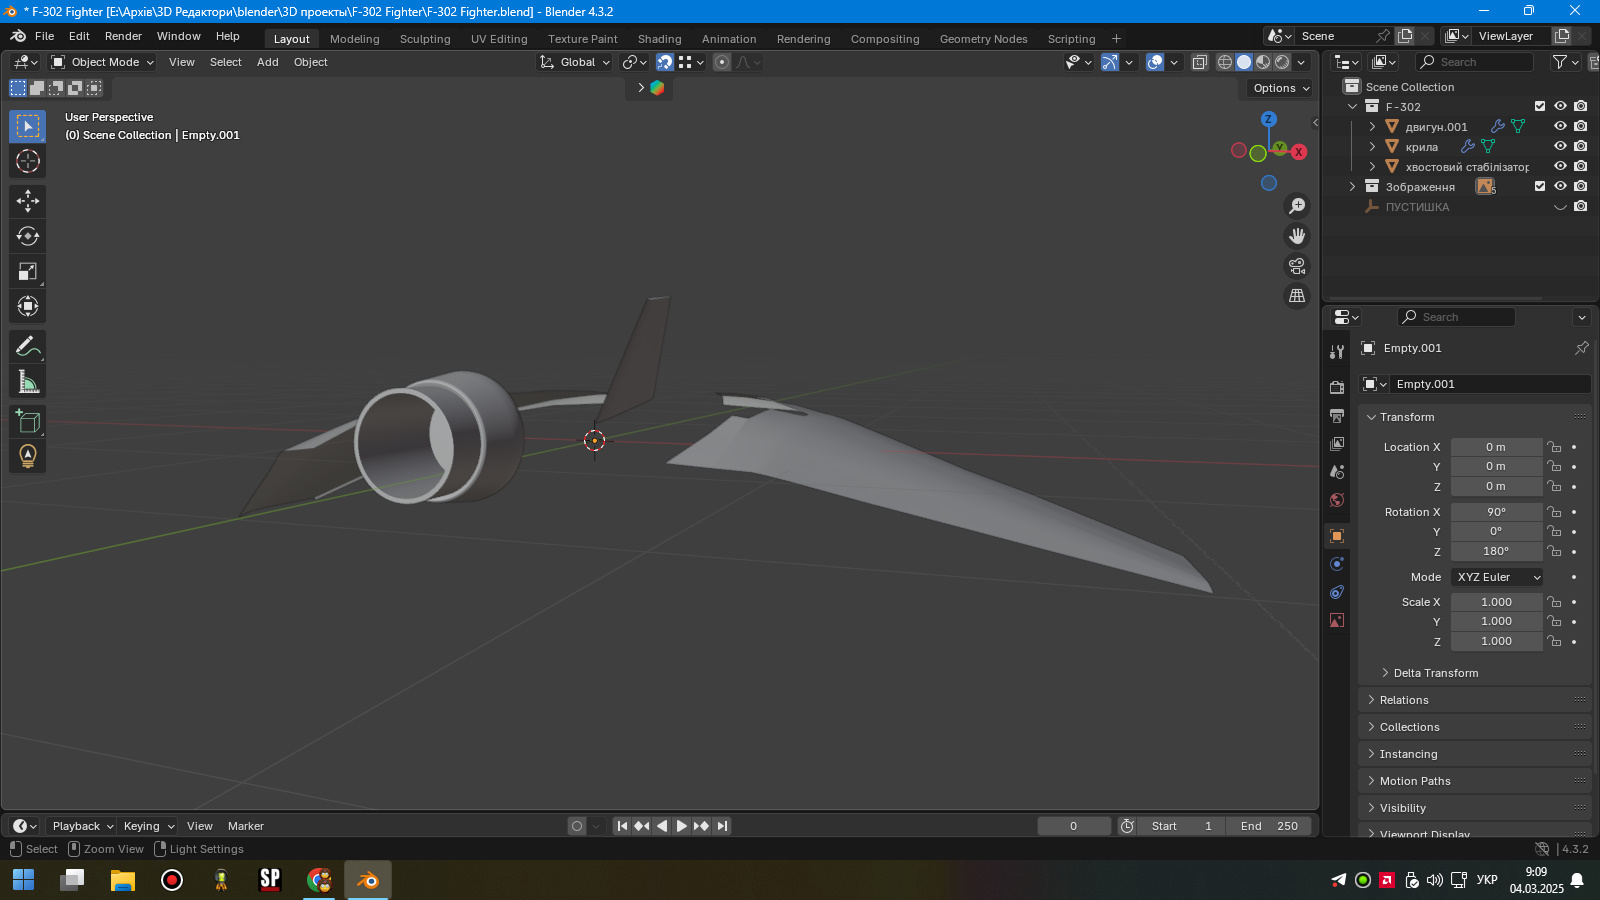Viewport: 1600px width, 900px height.
Task: Expand the хвостовий стабілізатор tree item
Action: click(x=1372, y=166)
